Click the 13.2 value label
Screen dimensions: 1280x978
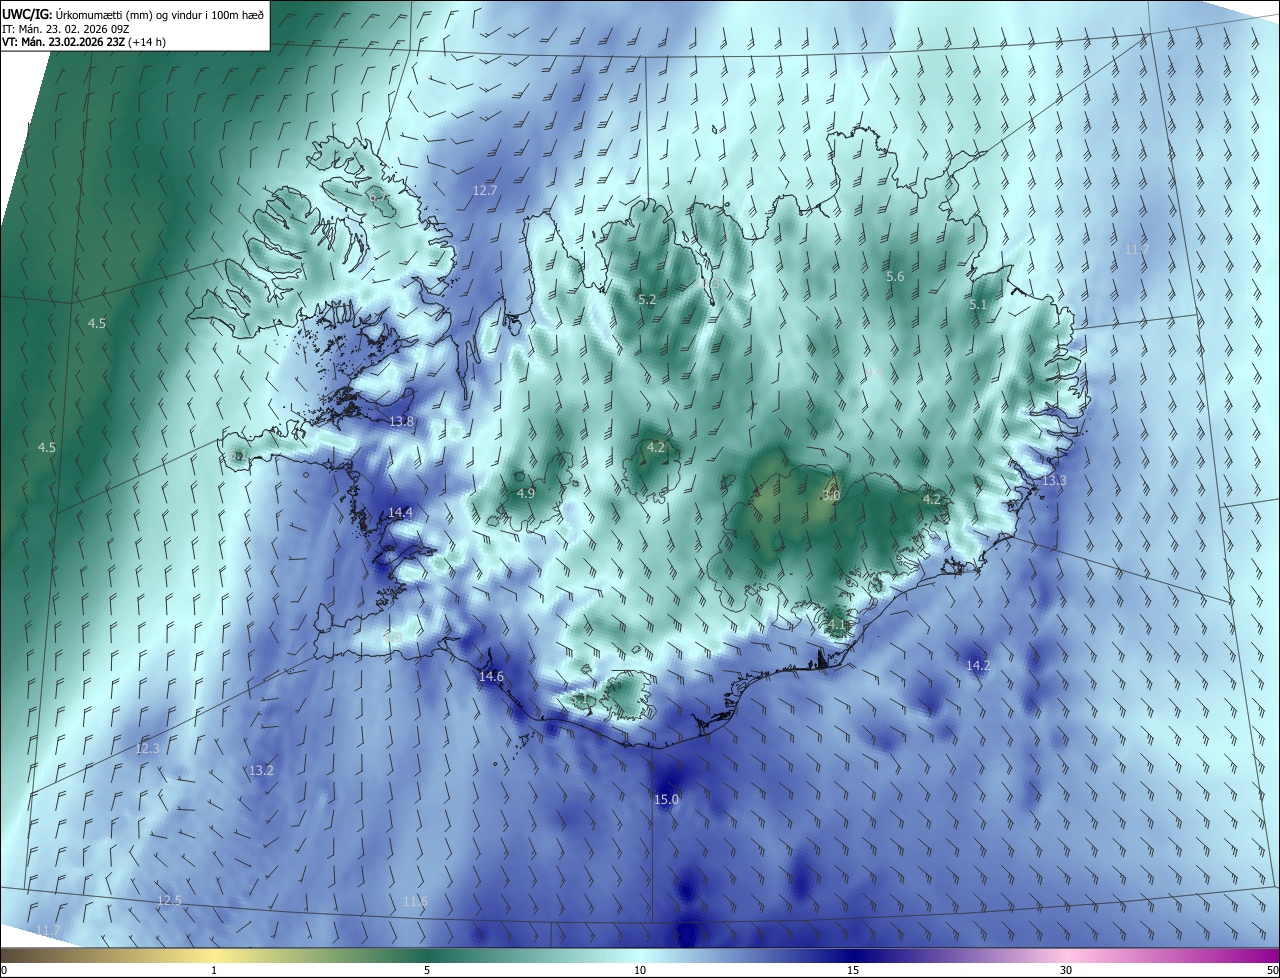(x=261, y=770)
